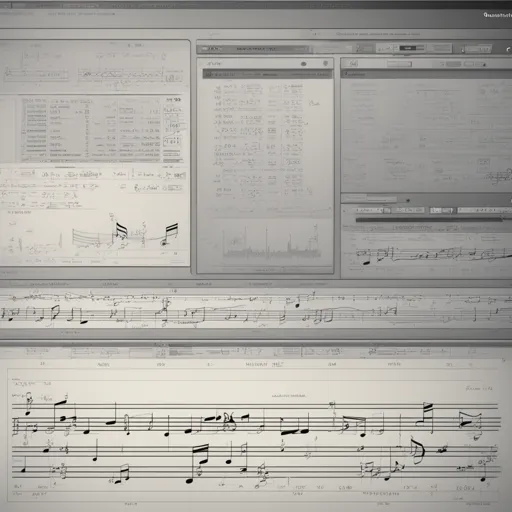Select the dark header bar of the middle panel list
Viewport: 512px width, 512px height.
click(x=267, y=74)
